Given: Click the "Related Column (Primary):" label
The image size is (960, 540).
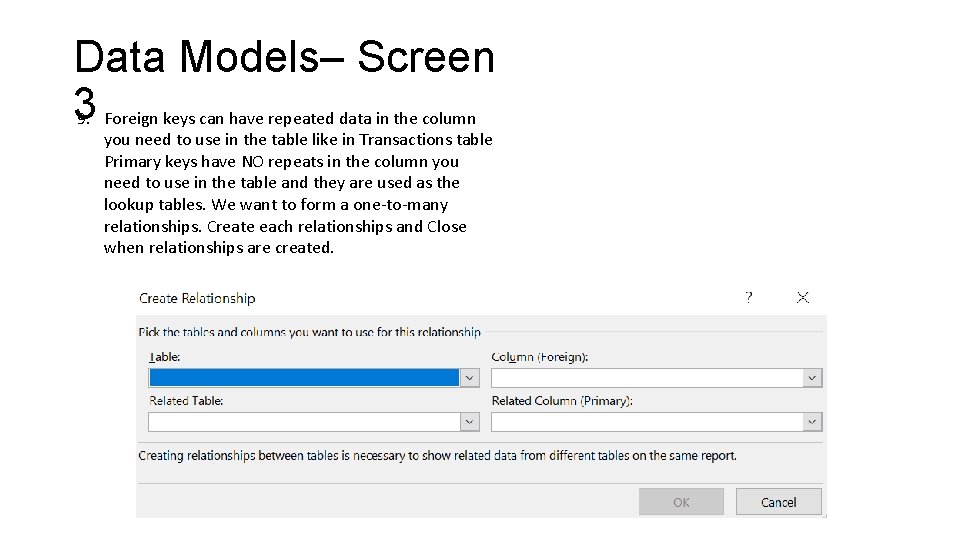Looking at the screenshot, I should [562, 401].
